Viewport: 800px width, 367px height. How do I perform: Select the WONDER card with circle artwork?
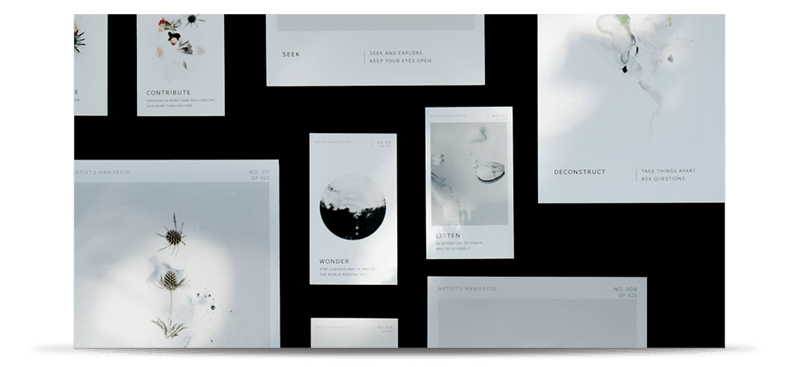(x=353, y=209)
